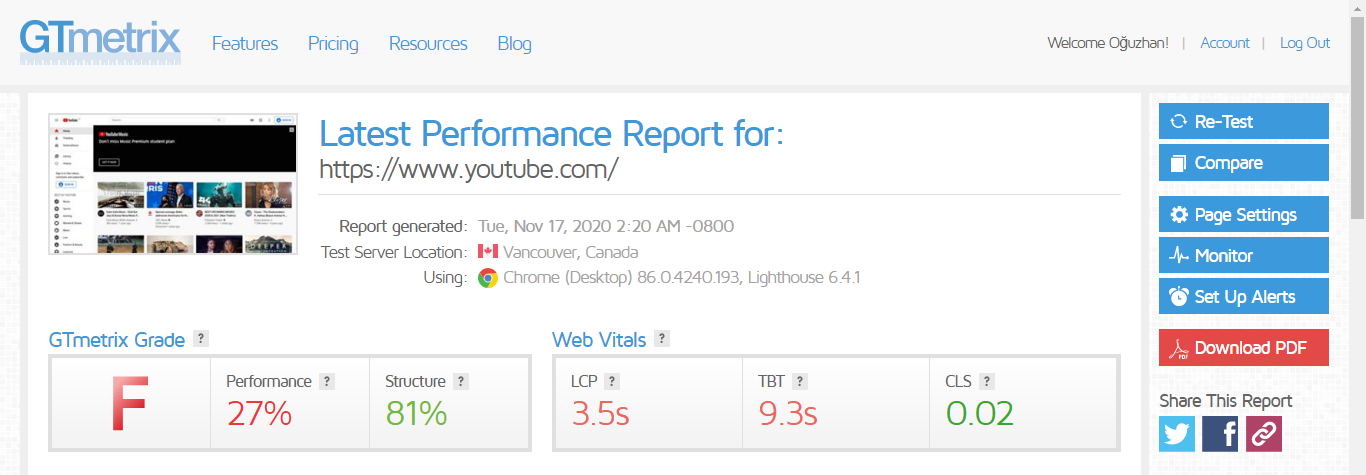Click question mark next to LCP

pos(612,381)
